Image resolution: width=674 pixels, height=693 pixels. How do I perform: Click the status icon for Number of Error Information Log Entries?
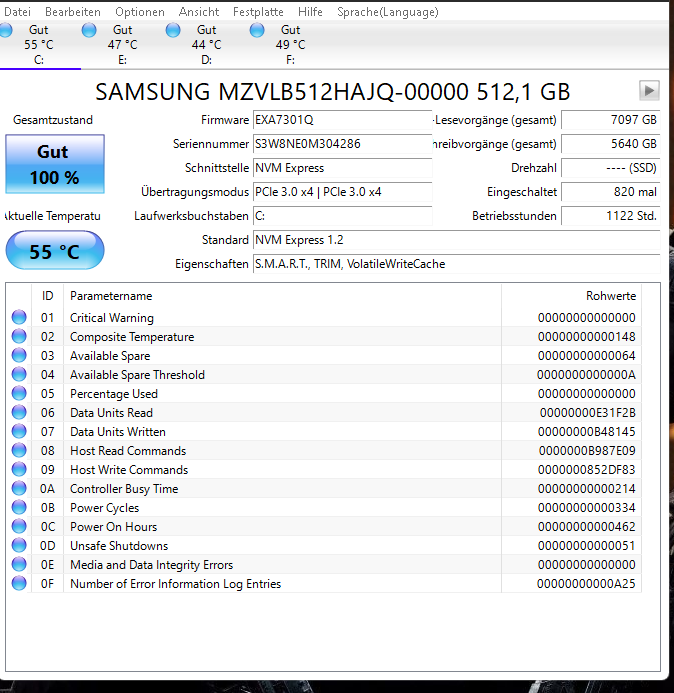point(19,583)
